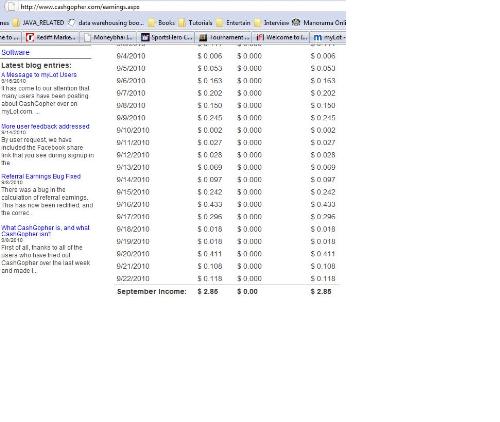Open the Interview bookmarks folder

click(271, 23)
